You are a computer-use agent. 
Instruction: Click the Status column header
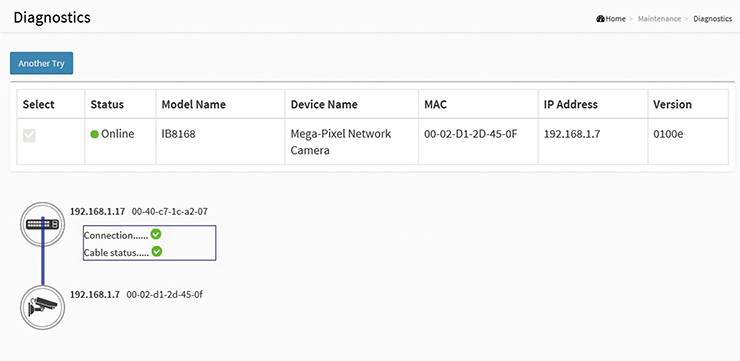[x=107, y=104]
